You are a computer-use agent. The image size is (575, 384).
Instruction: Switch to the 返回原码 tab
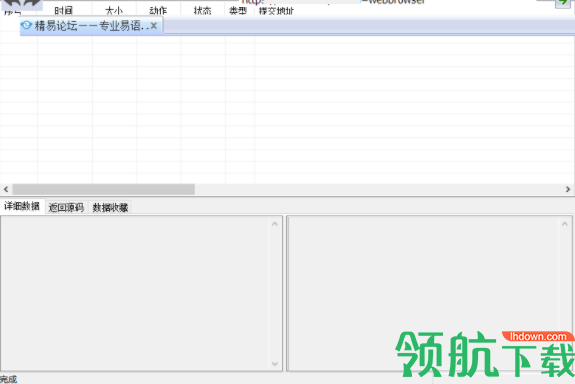pos(66,208)
